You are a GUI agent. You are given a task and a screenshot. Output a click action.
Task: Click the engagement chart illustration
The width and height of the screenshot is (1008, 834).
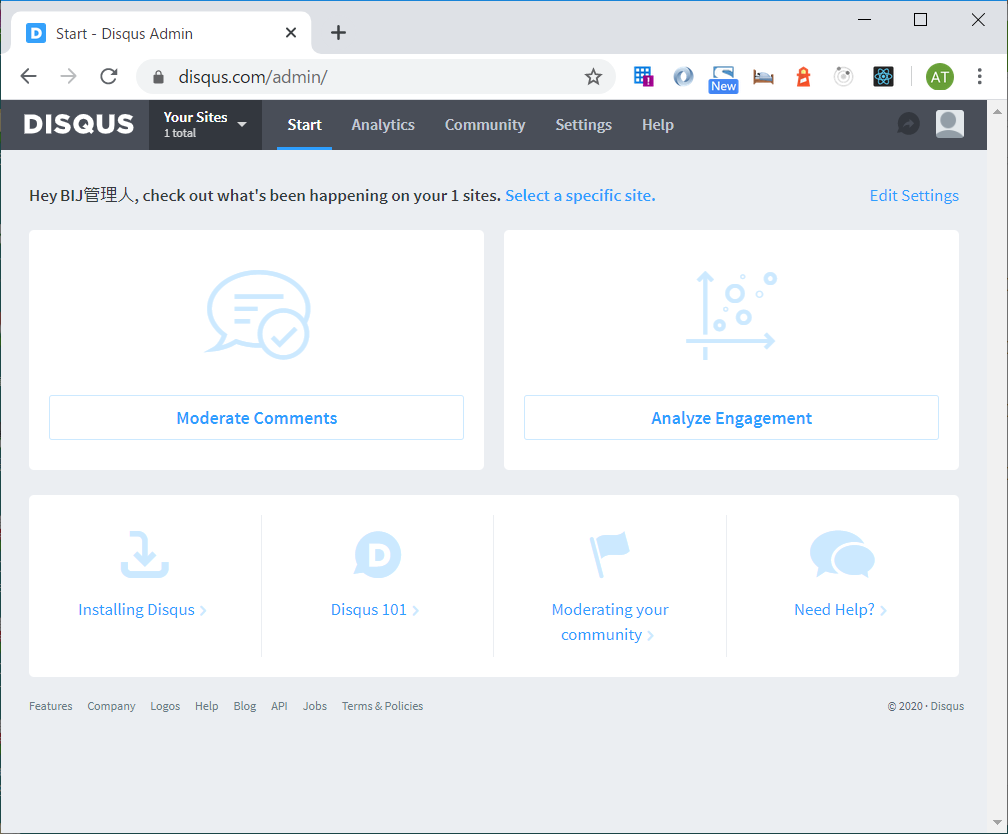click(732, 314)
